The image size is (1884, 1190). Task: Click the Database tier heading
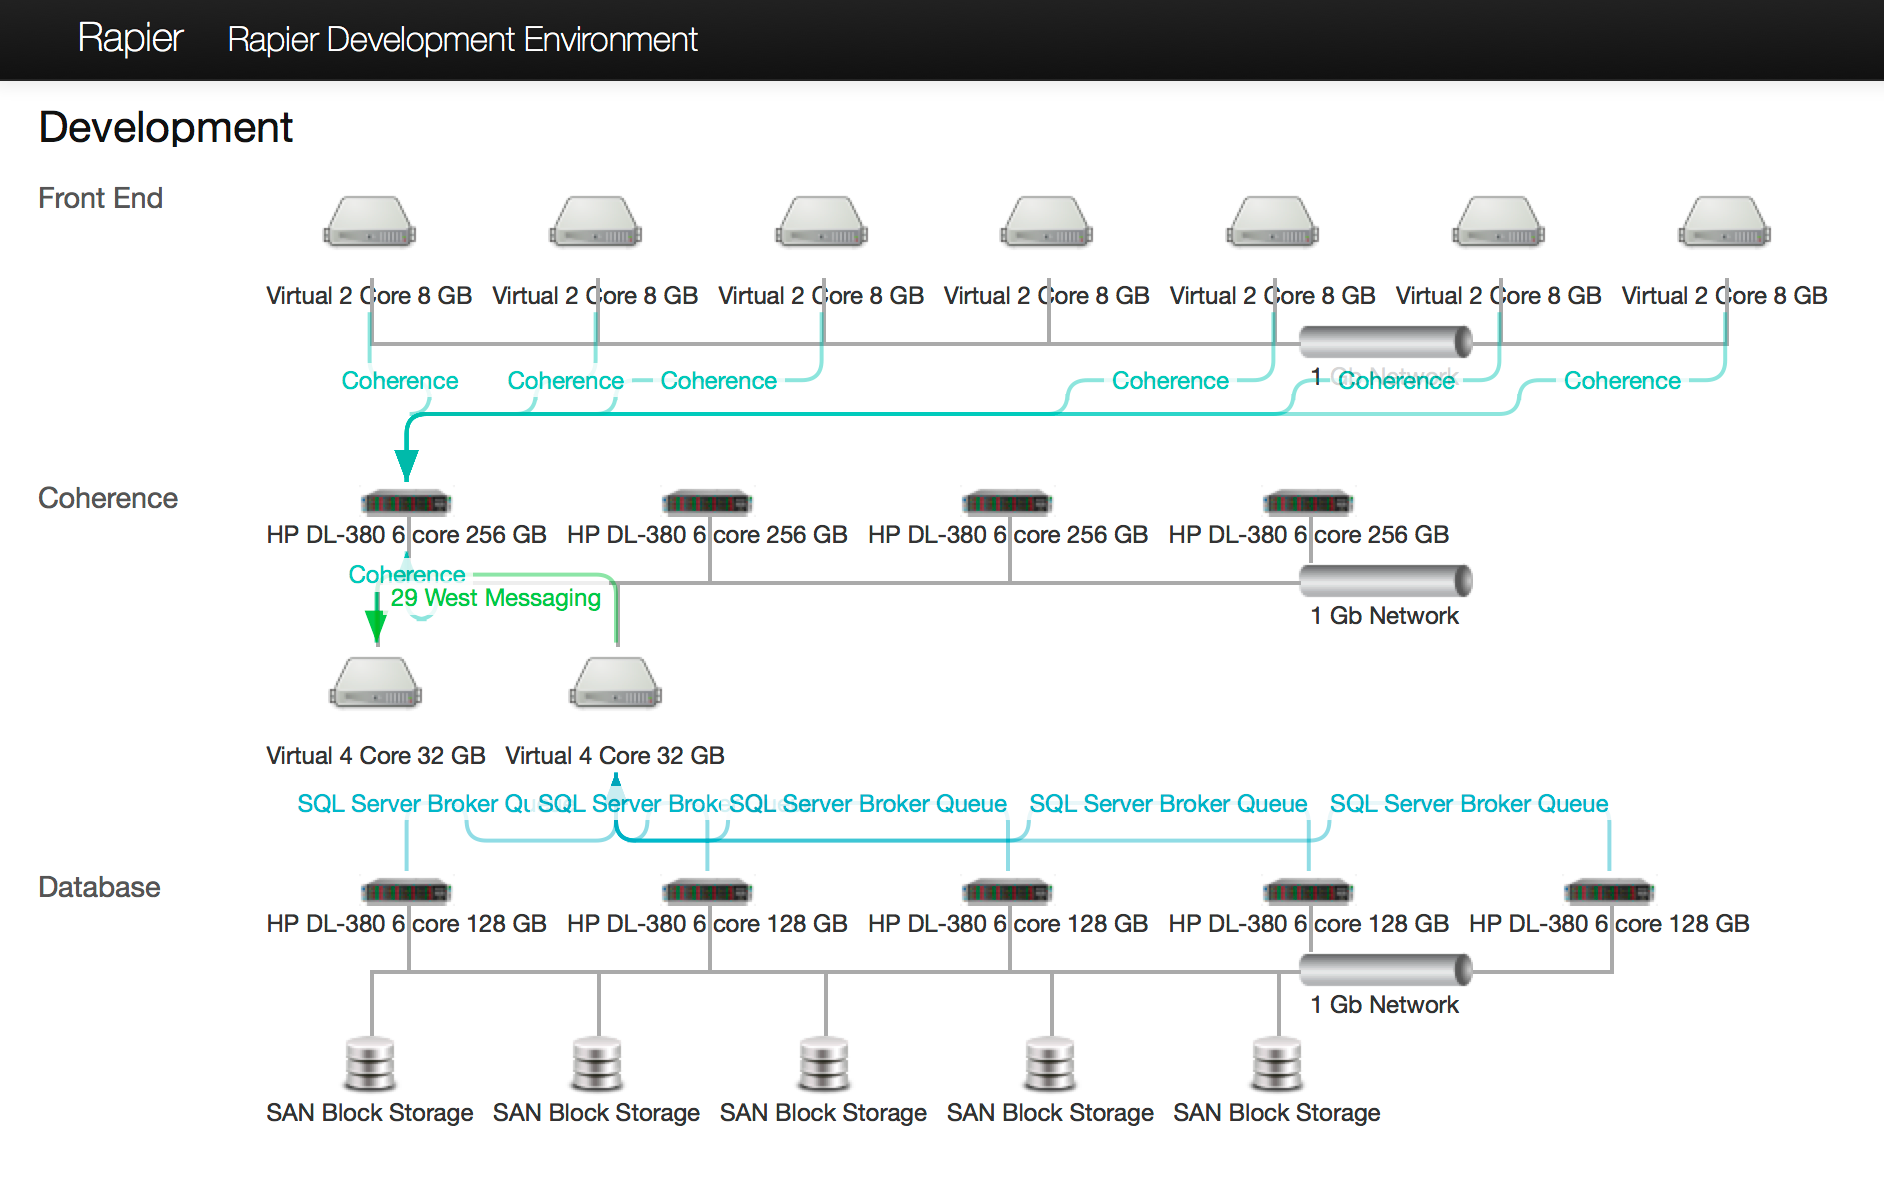pyautogui.click(x=99, y=887)
